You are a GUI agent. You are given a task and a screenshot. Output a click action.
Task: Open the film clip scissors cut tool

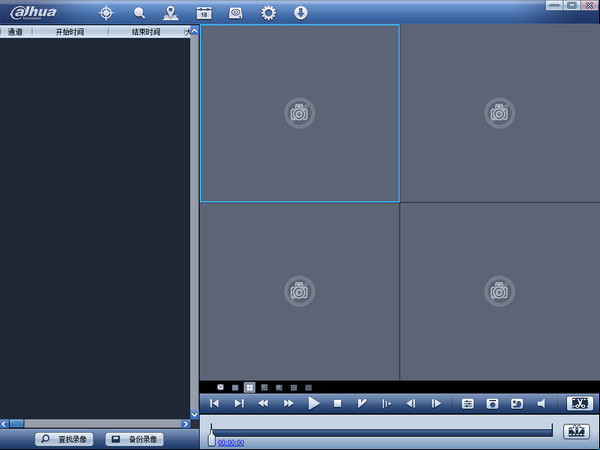click(x=580, y=403)
